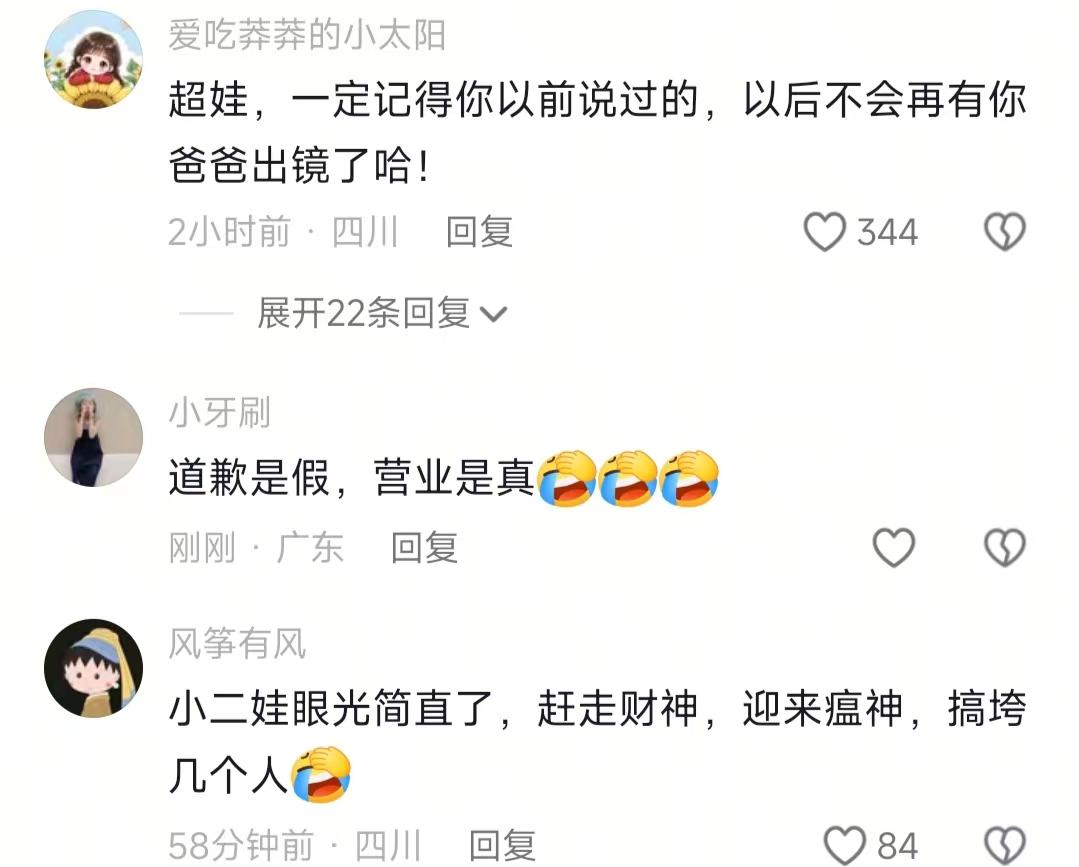Dislike the comment by 风筝有风
The image size is (1079, 867).
(1005, 846)
